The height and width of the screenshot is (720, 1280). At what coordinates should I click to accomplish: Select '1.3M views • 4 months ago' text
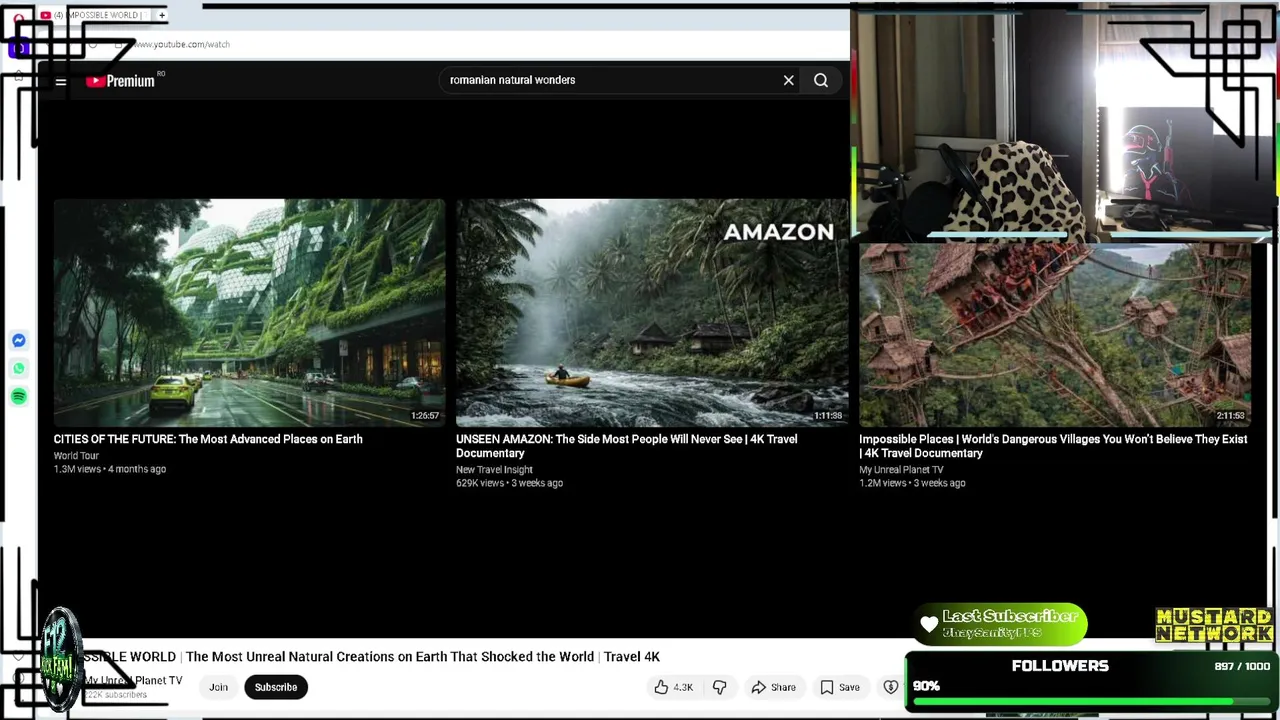110,469
